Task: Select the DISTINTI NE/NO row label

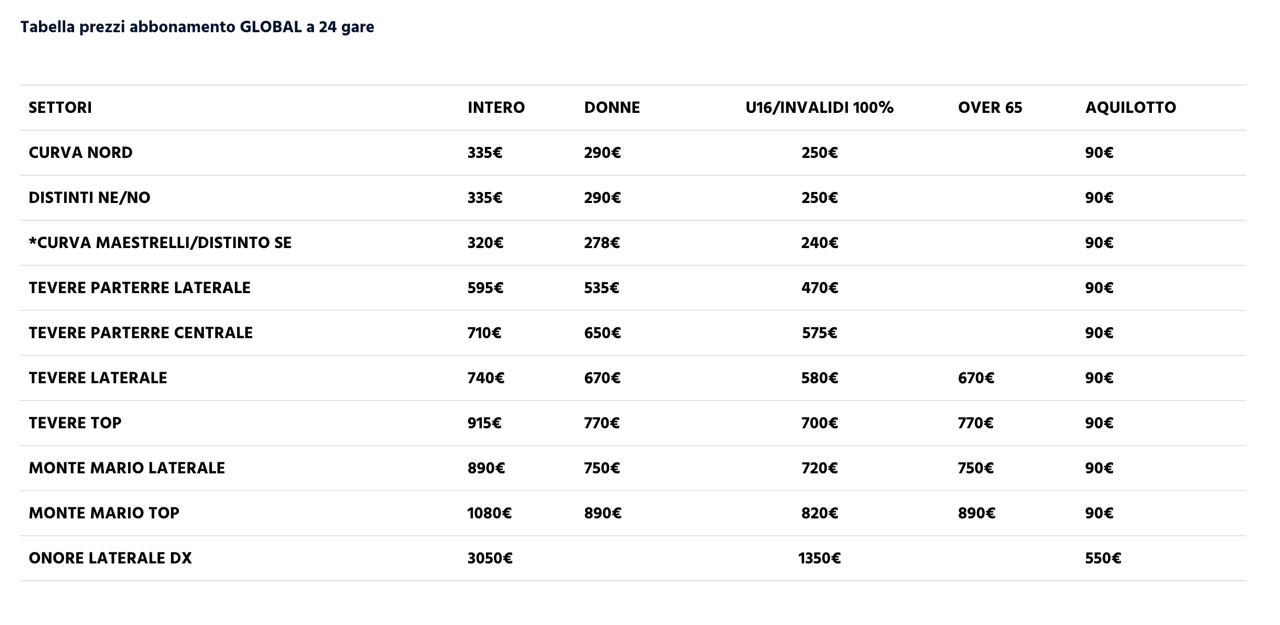Action: (89, 198)
